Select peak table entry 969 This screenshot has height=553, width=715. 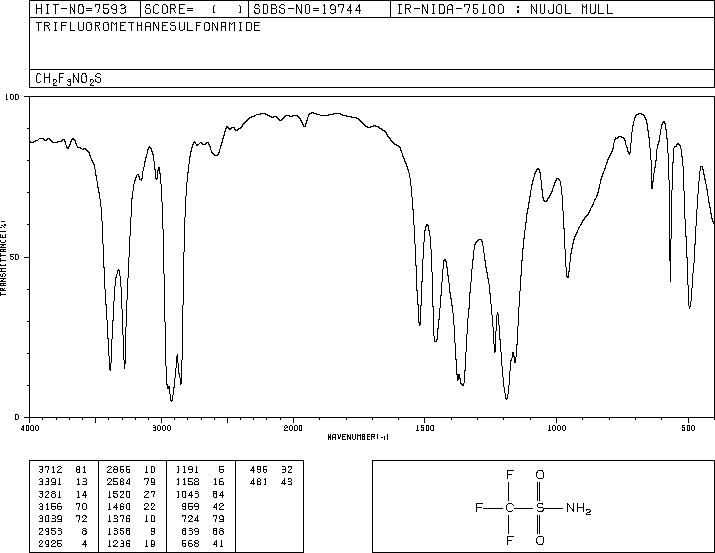point(190,506)
